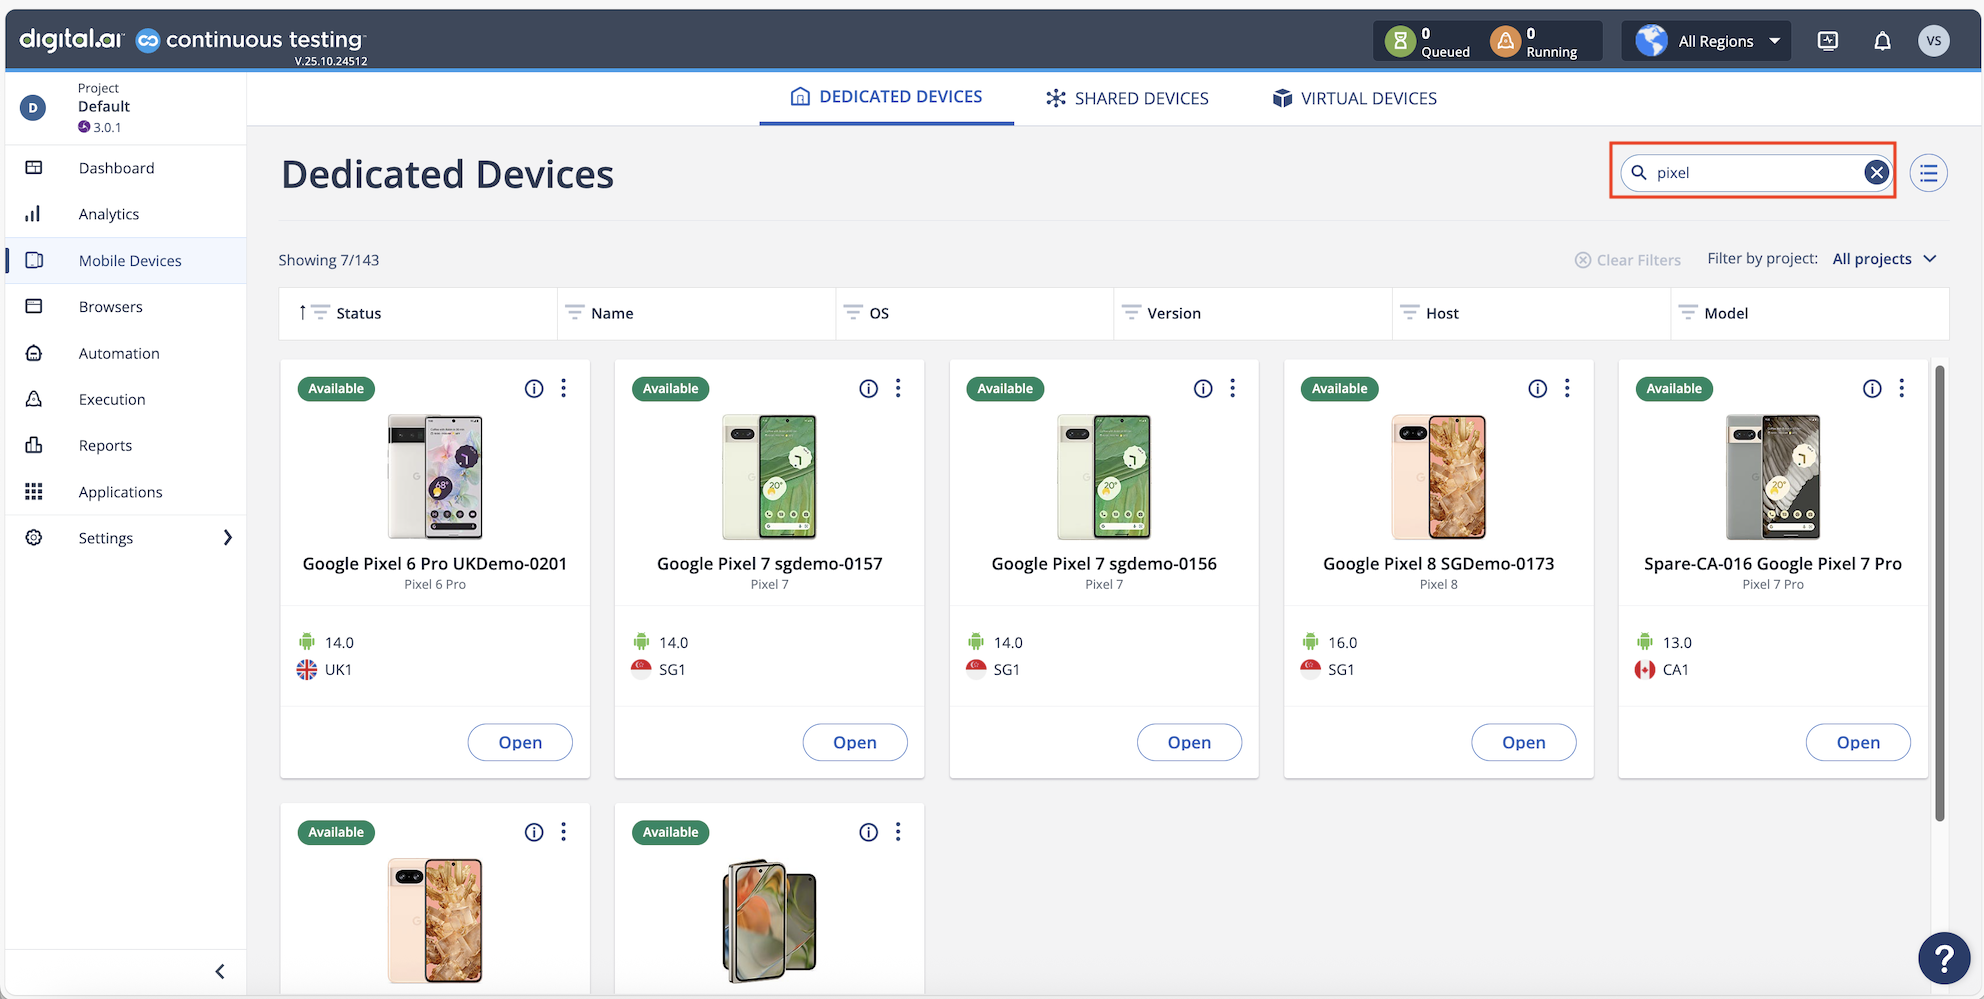Switch to the Virtual Devices tab

pos(1354,98)
